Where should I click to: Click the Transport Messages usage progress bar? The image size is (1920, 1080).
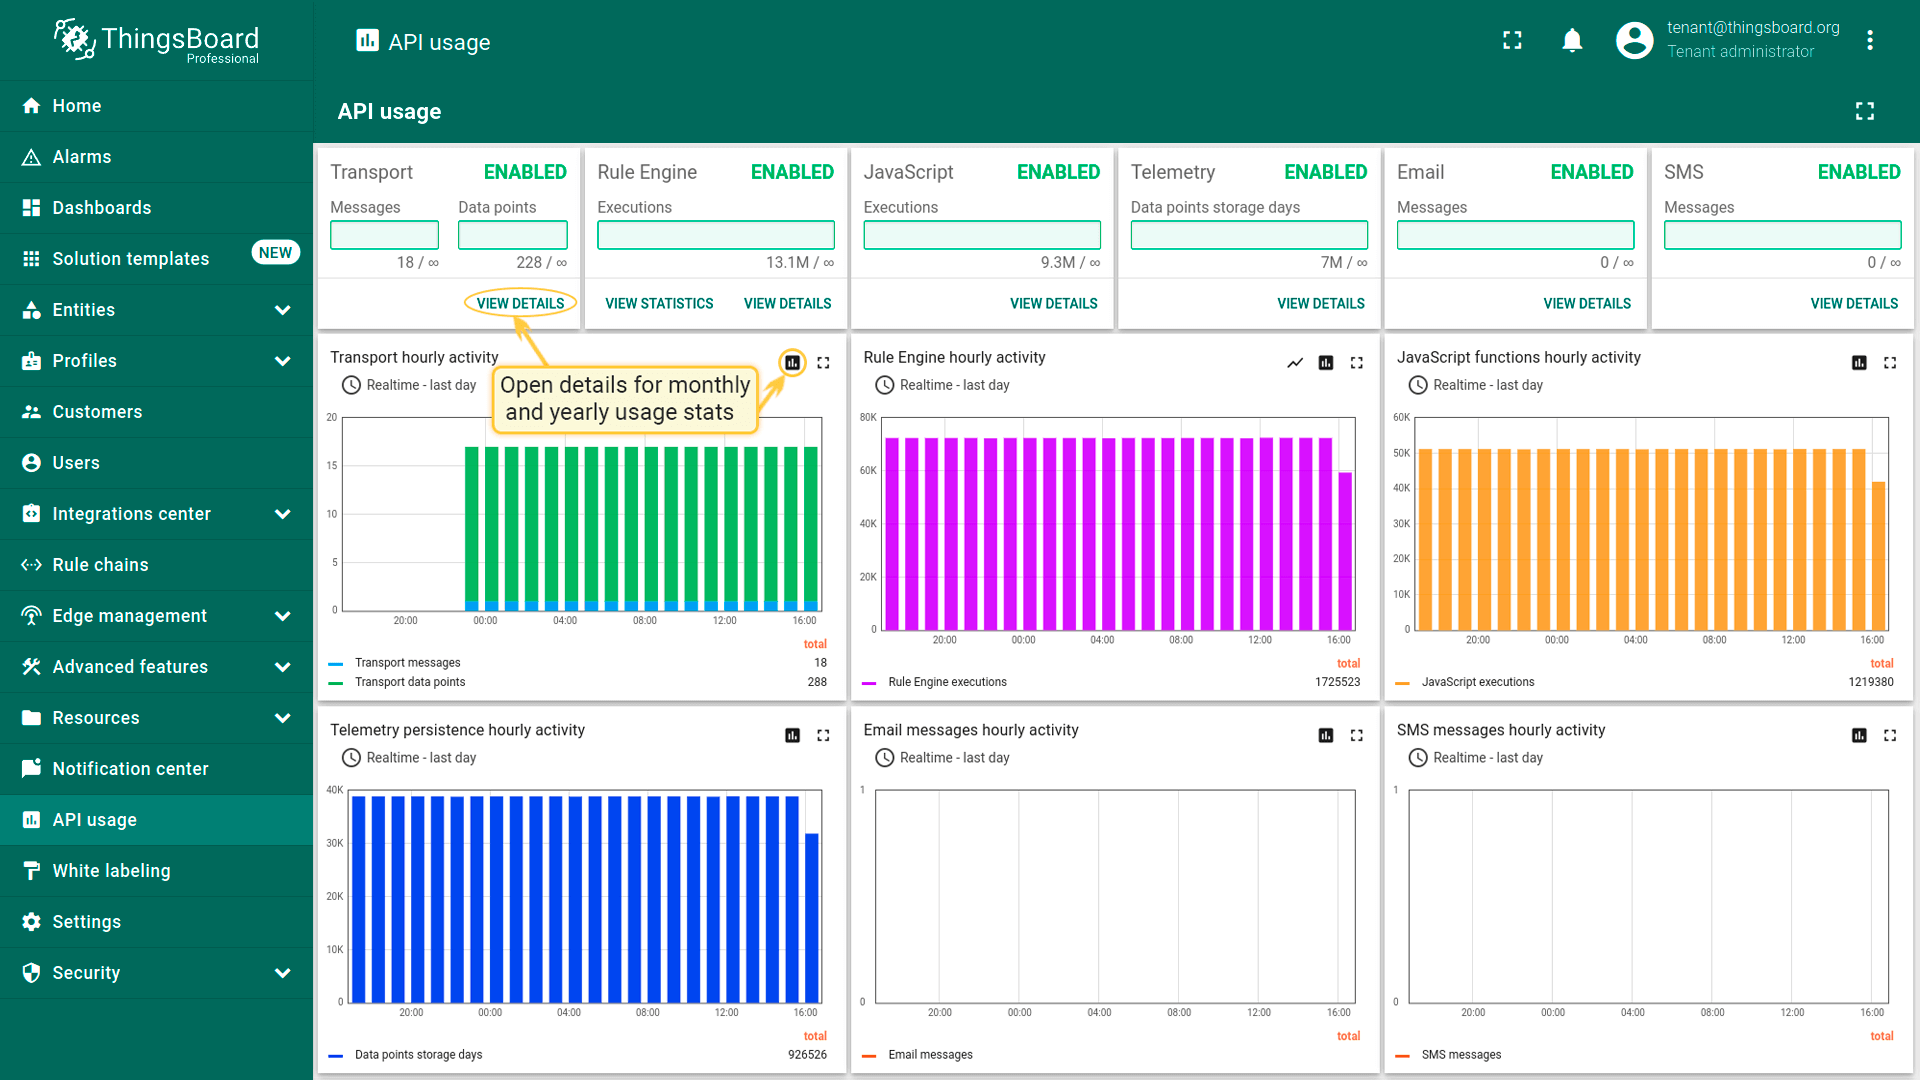pos(384,235)
